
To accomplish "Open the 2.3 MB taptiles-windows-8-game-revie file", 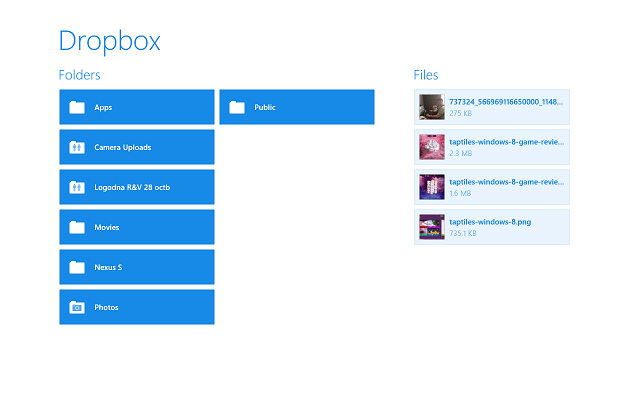I will 492,147.
